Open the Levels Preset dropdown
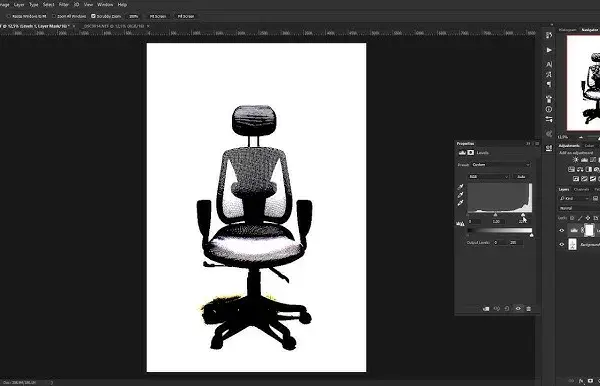This screenshot has height=386, width=600. coord(501,165)
